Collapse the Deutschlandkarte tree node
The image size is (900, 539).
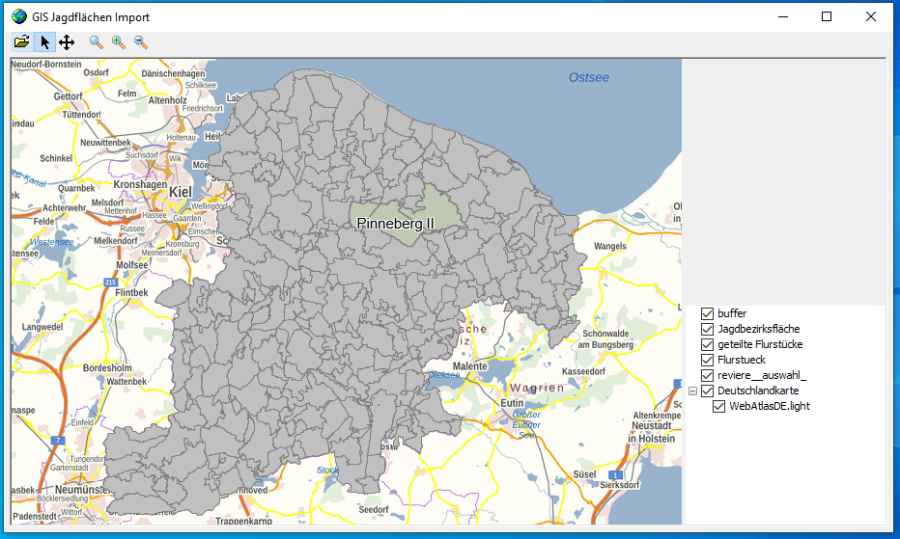click(x=692, y=391)
